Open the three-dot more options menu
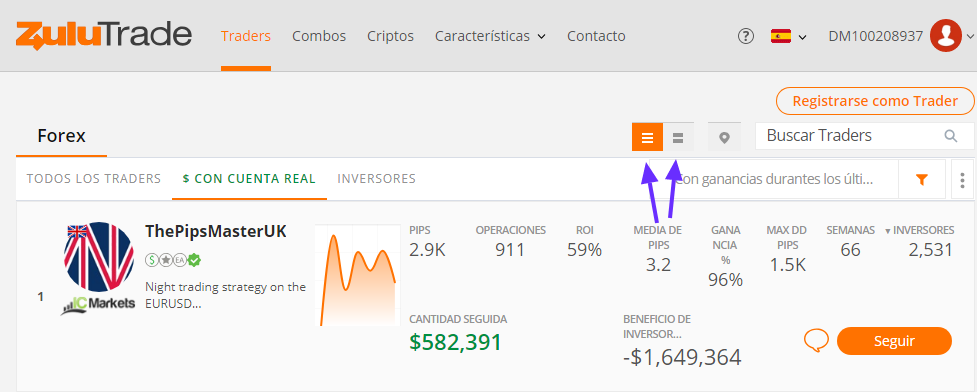The width and height of the screenshot is (977, 392). coord(963,179)
